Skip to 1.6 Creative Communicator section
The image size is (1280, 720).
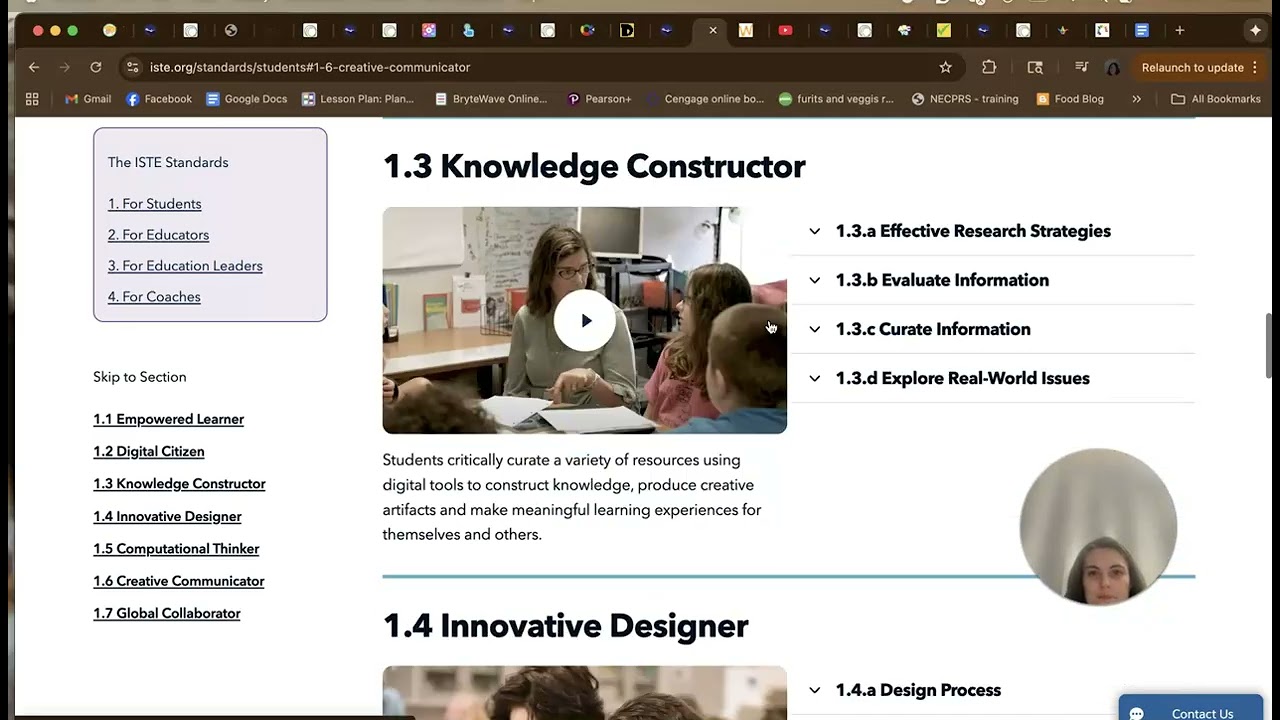(178, 581)
